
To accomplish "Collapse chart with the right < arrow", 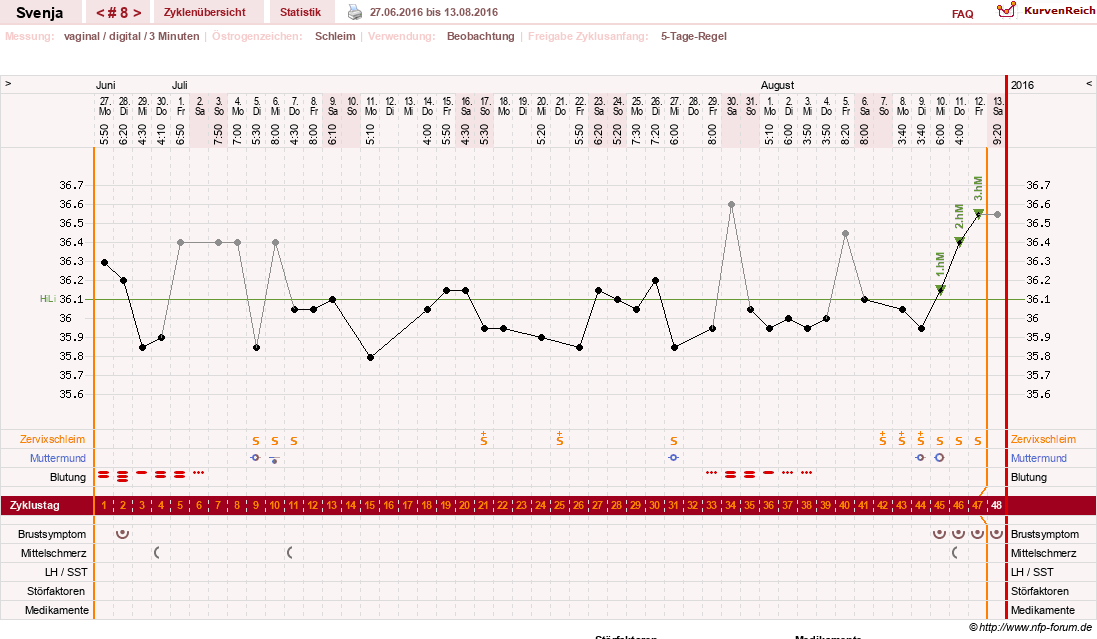I will click(x=1089, y=83).
